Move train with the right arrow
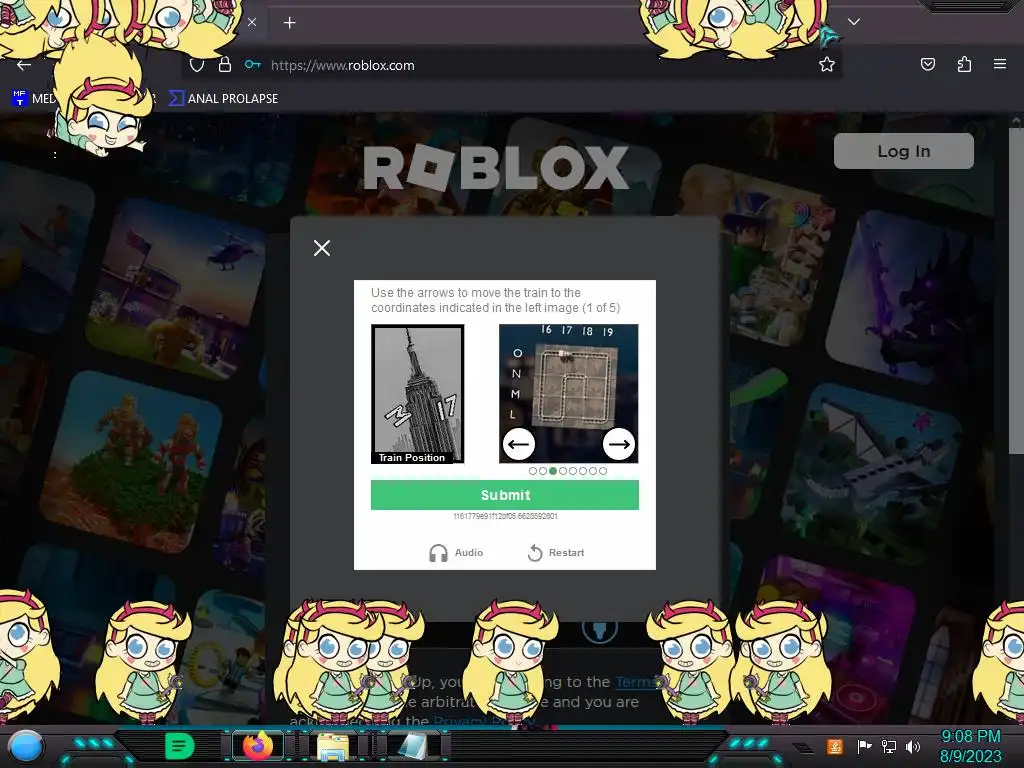 pyautogui.click(x=618, y=444)
